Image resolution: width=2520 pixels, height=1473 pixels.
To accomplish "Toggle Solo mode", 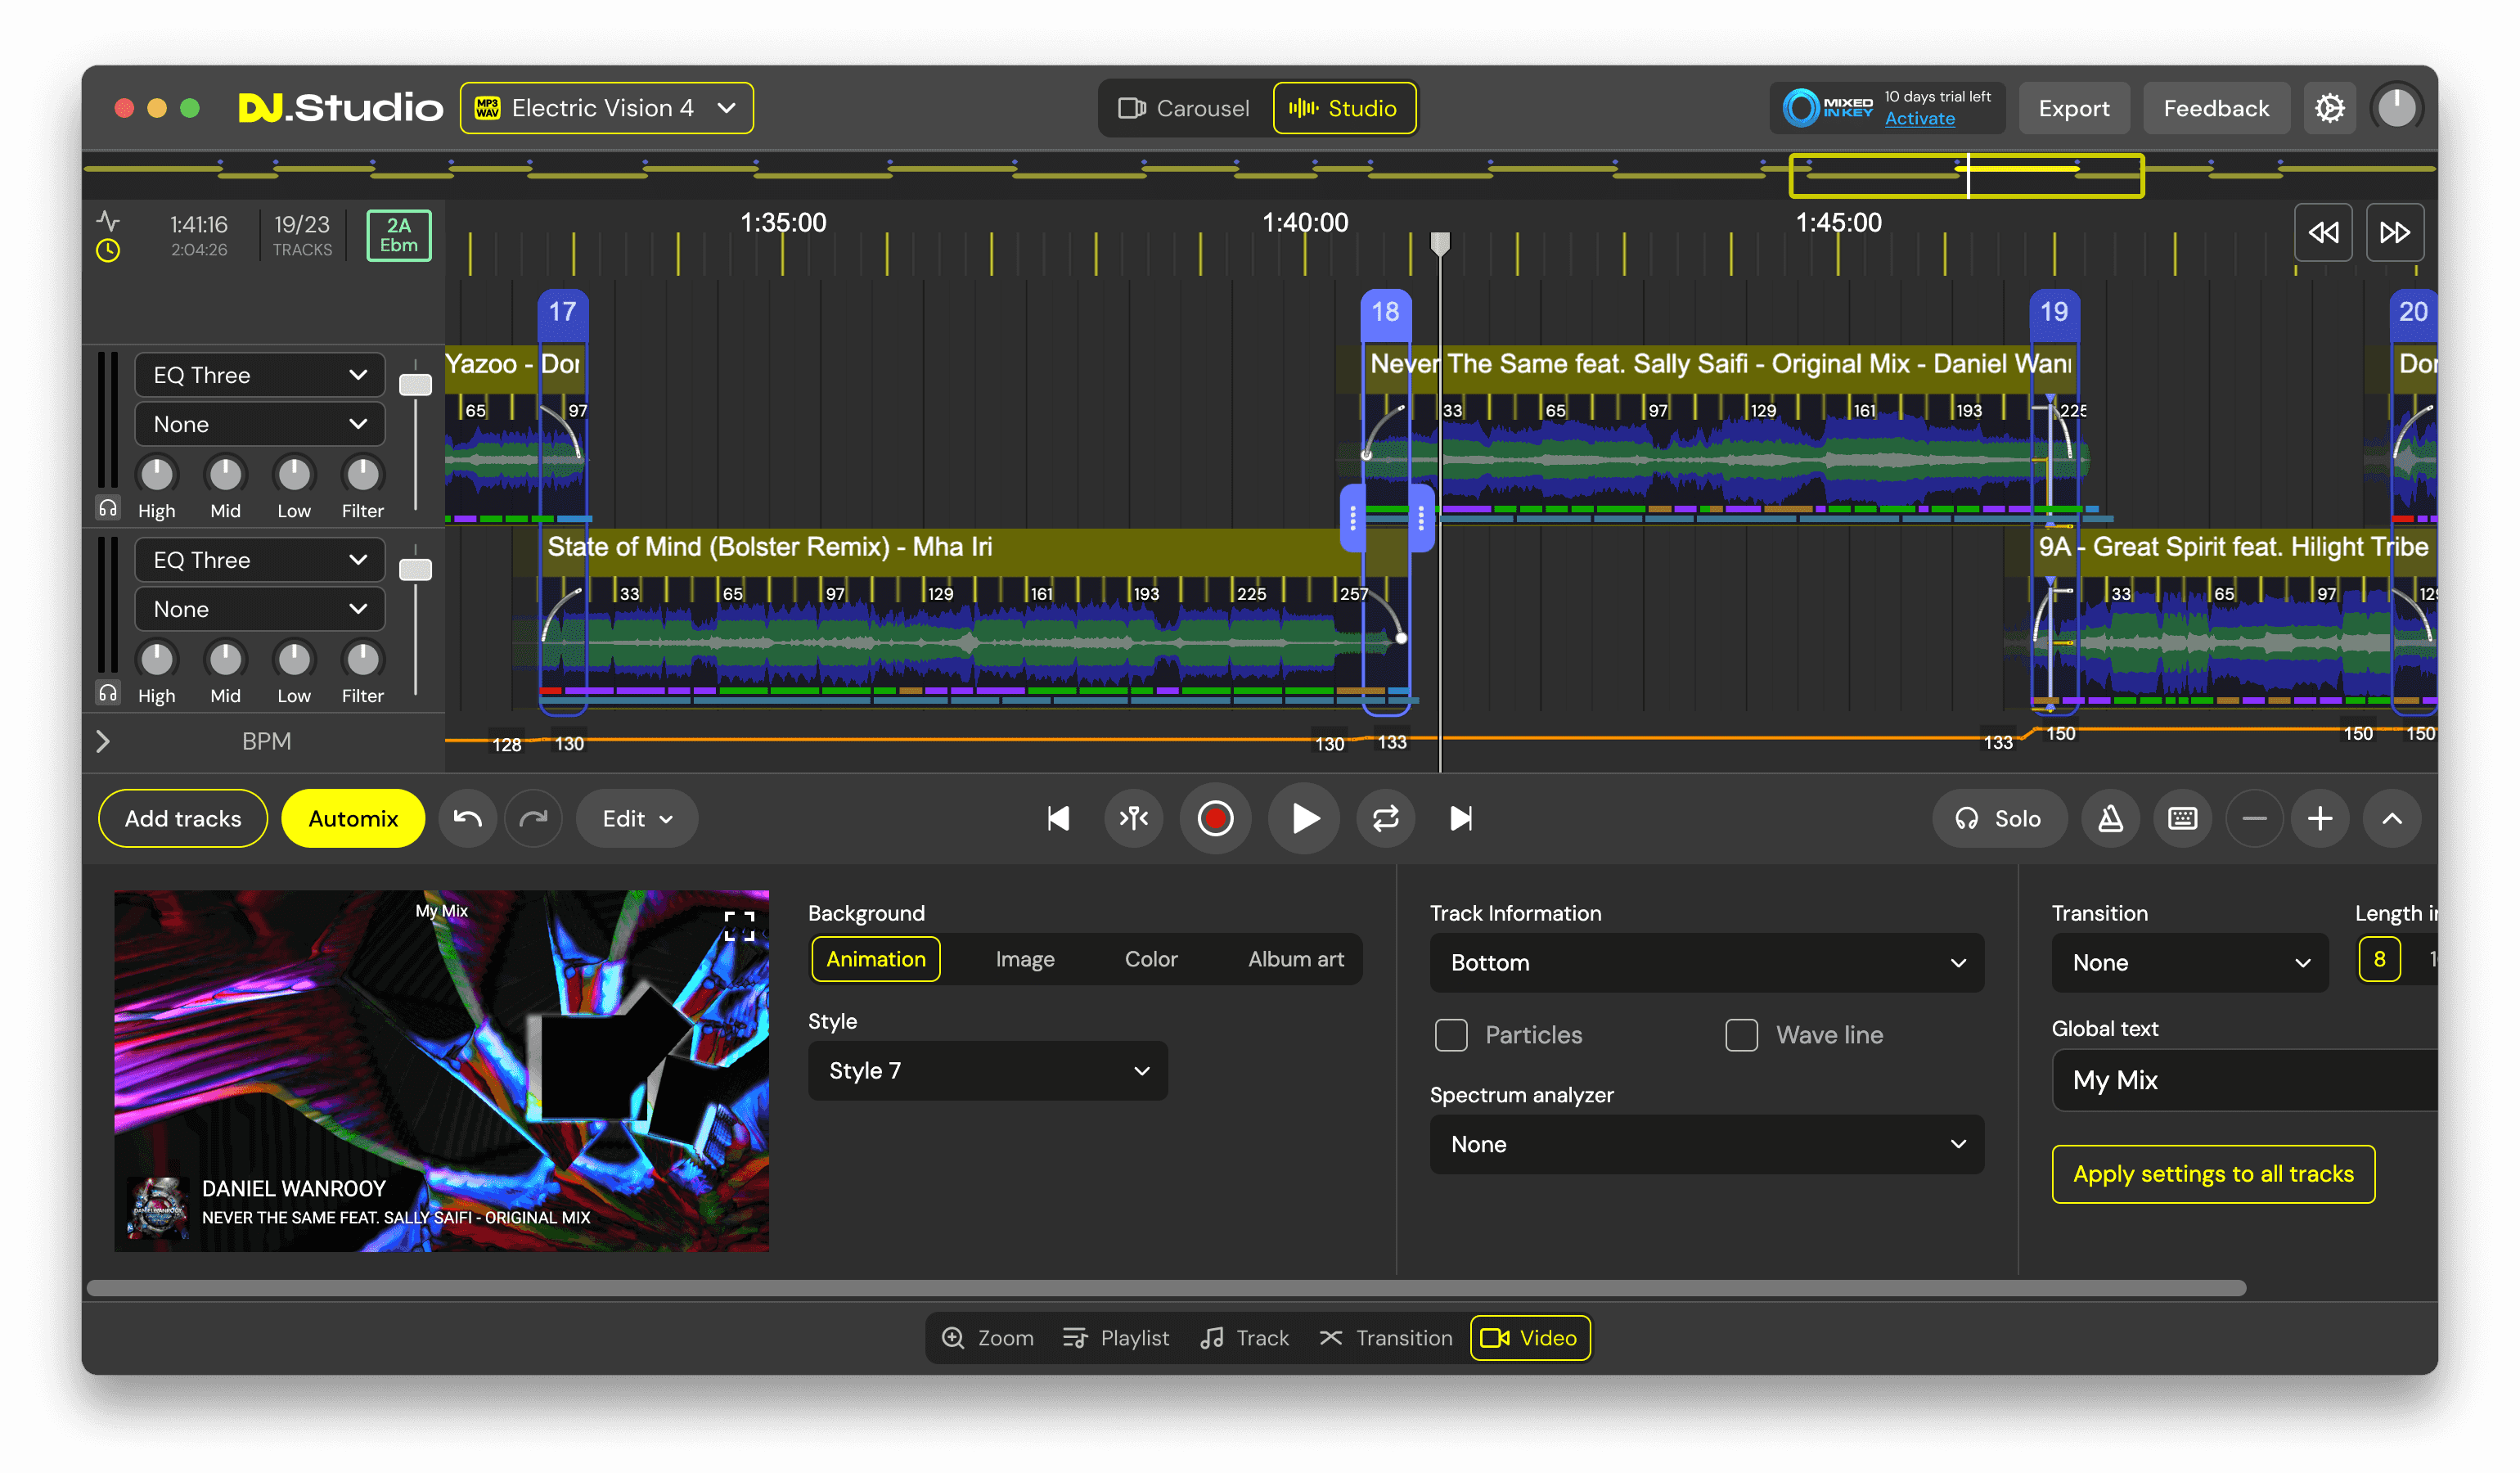I will pyautogui.click(x=1999, y=819).
